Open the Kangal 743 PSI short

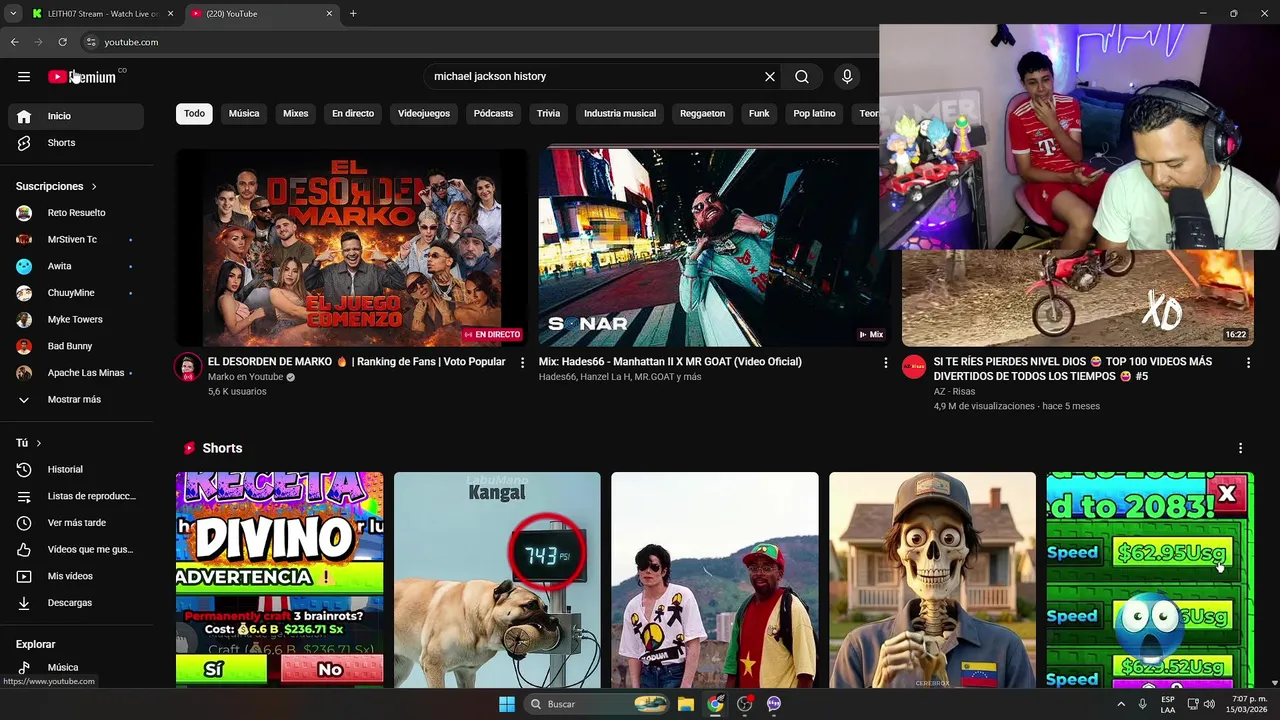[x=497, y=580]
